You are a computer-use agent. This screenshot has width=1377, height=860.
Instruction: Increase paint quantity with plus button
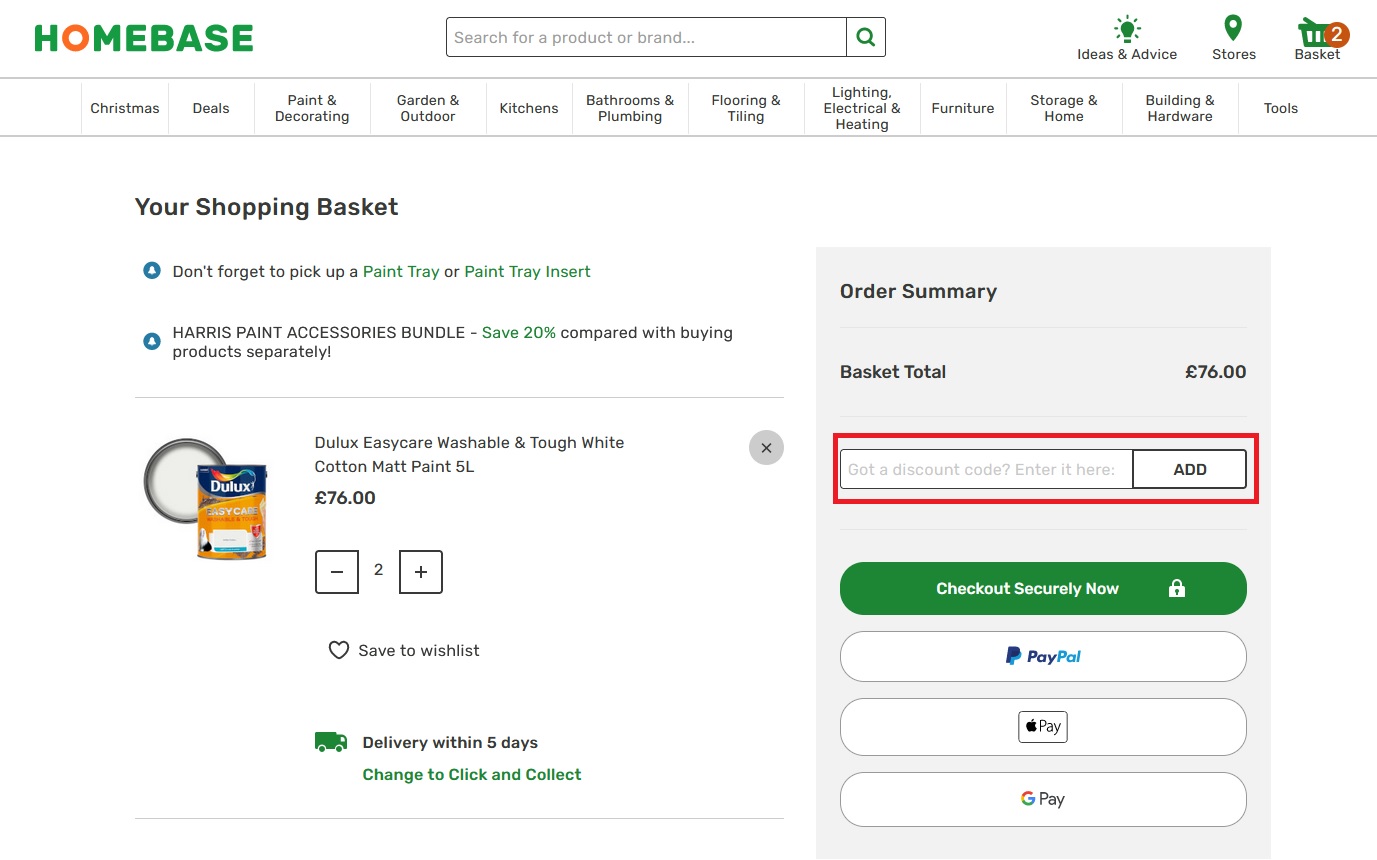pyautogui.click(x=421, y=572)
